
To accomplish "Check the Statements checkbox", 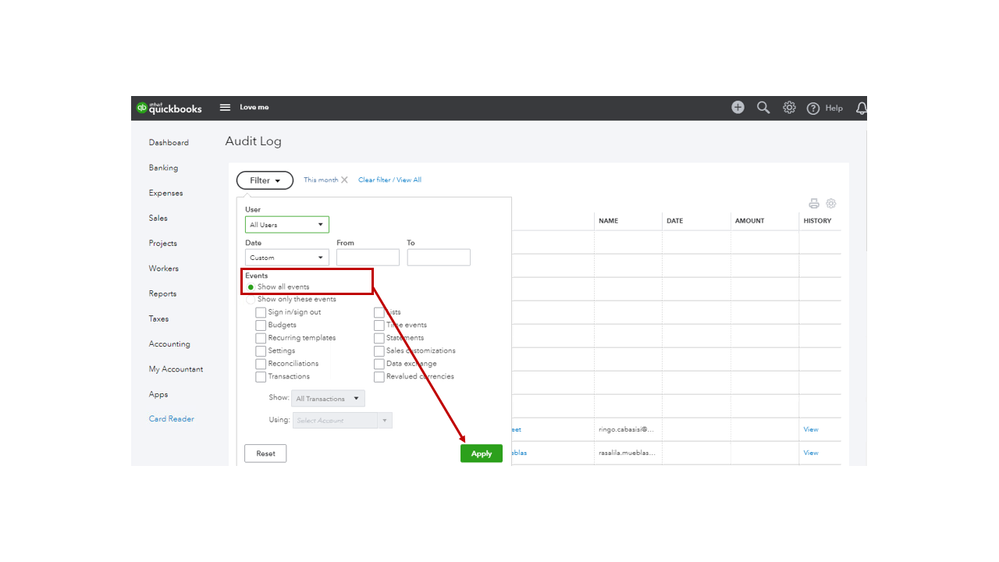I will (x=379, y=338).
